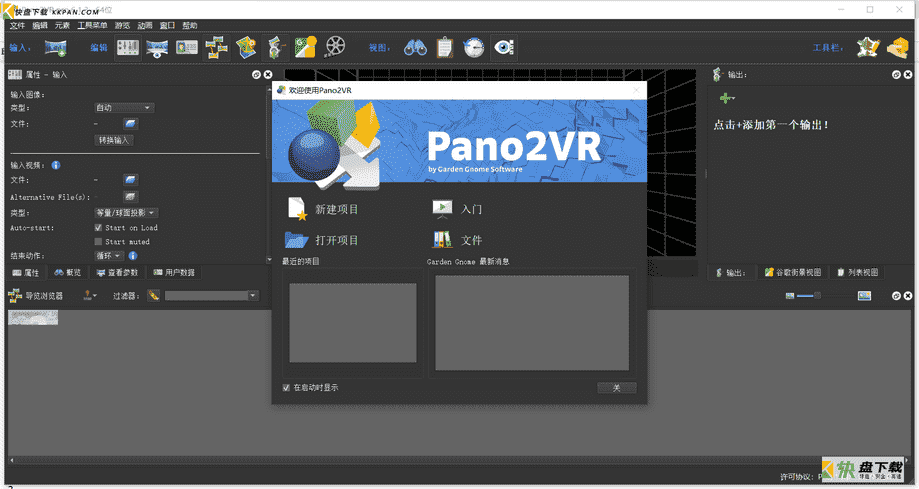Open the tour browser icon in toolbar

216,47
